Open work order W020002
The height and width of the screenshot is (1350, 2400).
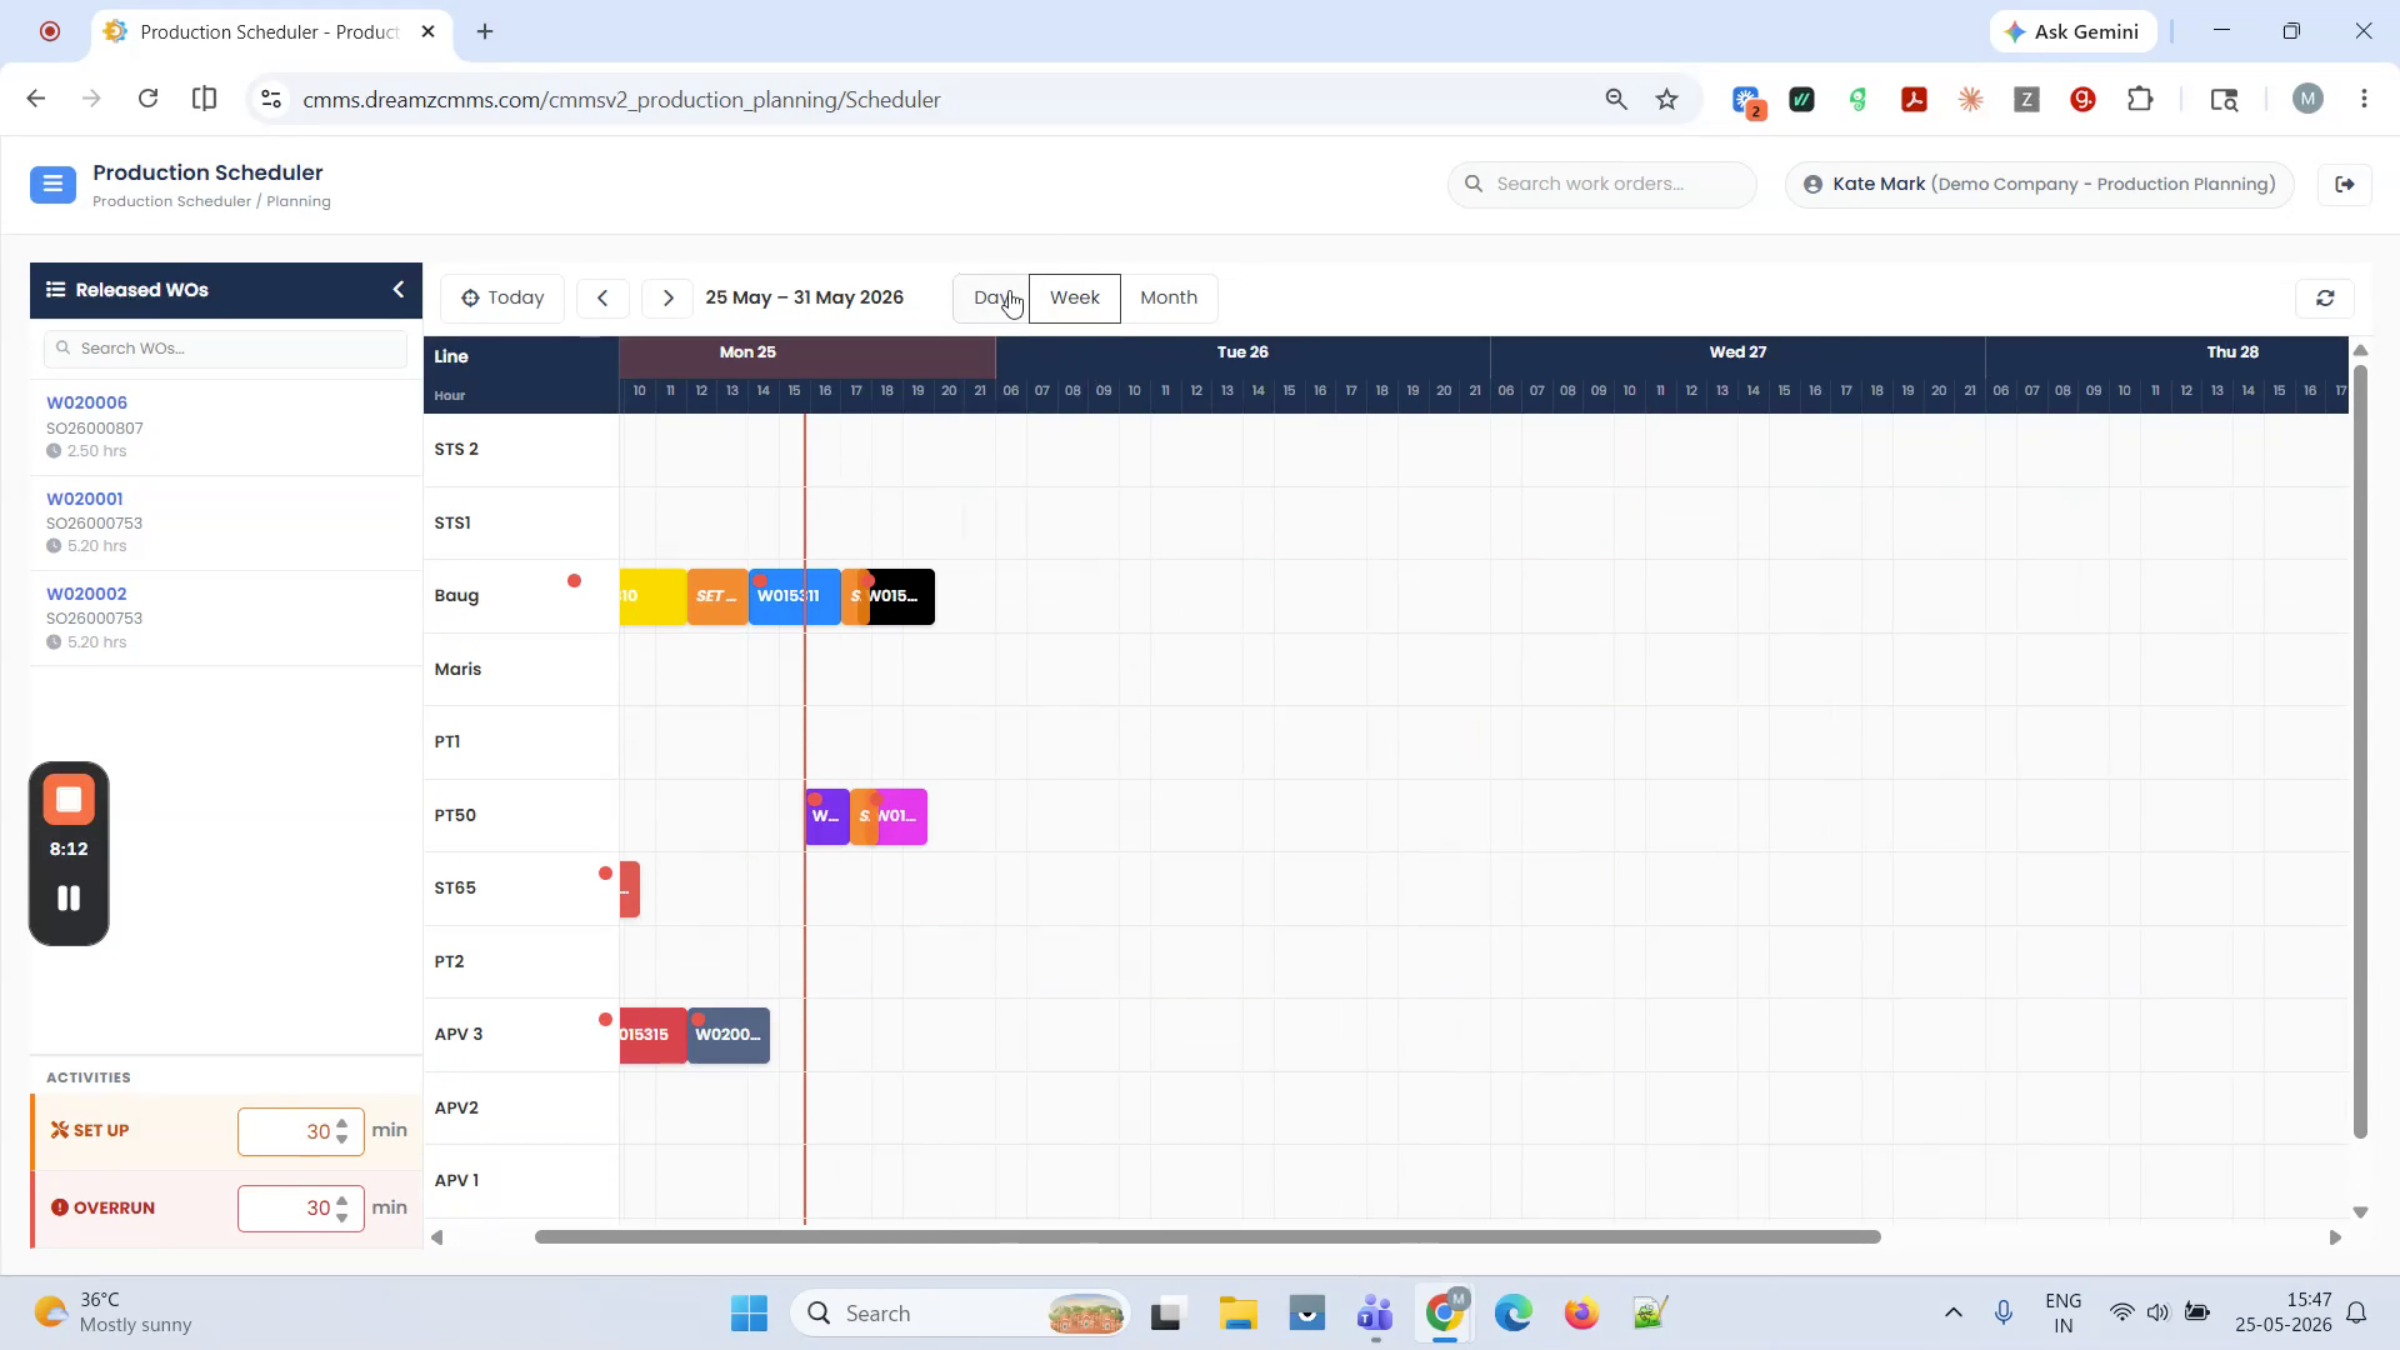[x=87, y=594]
